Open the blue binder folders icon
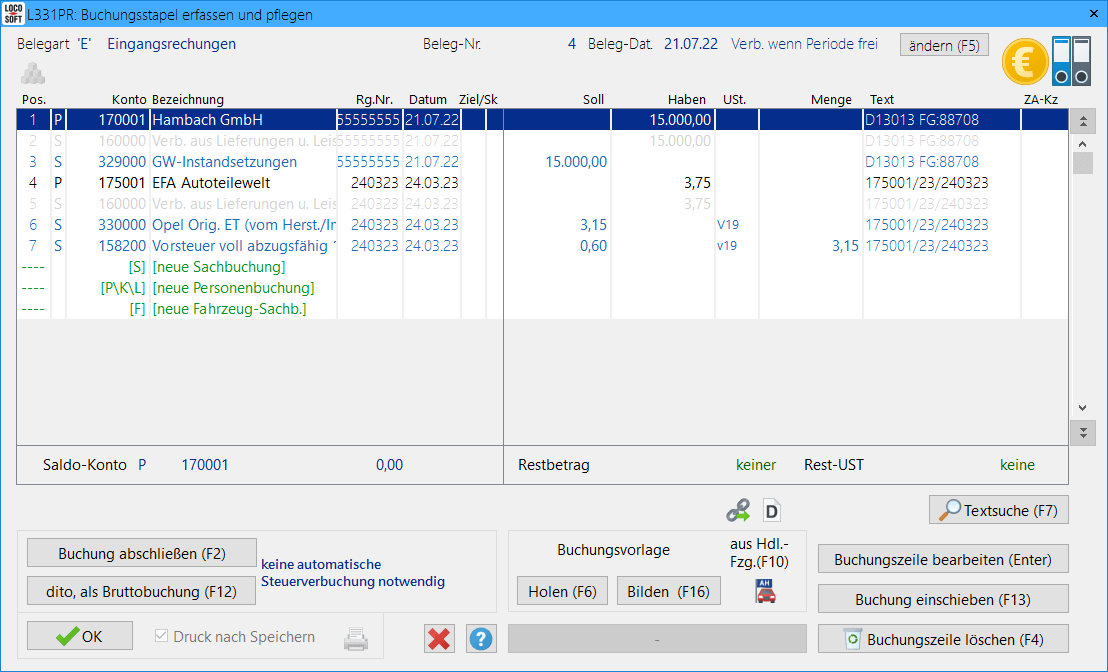This screenshot has width=1108, height=672. point(1071,61)
